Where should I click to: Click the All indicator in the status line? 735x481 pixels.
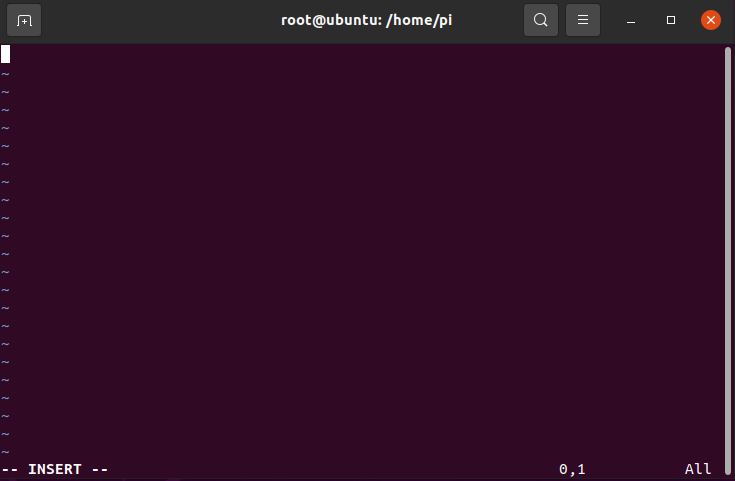[x=698, y=469]
